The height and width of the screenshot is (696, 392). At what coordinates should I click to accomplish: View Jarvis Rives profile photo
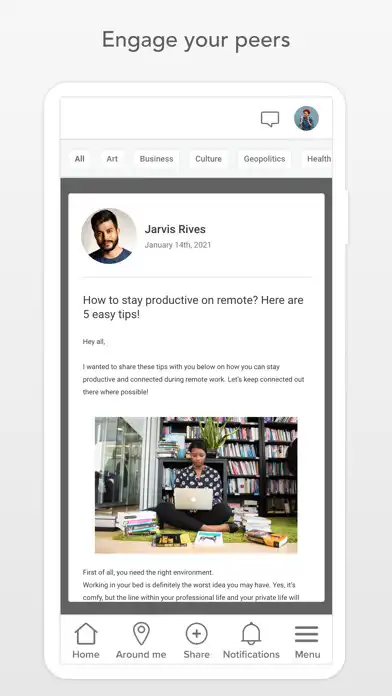[x=109, y=236]
